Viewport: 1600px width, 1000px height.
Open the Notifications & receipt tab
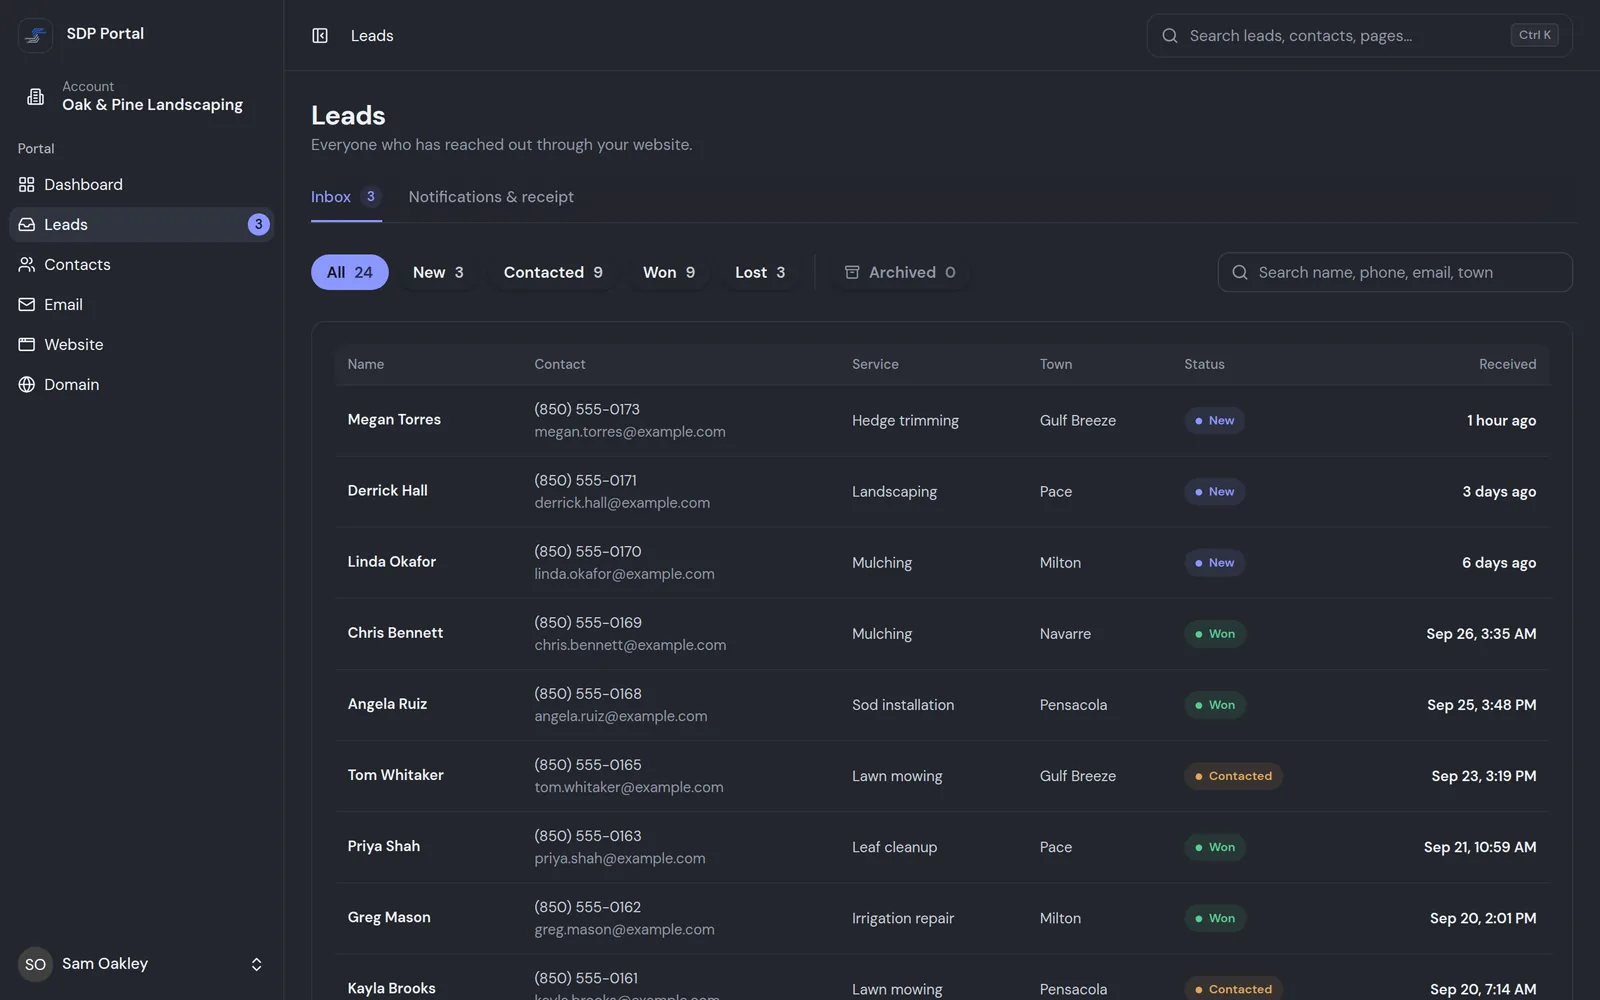click(x=491, y=197)
